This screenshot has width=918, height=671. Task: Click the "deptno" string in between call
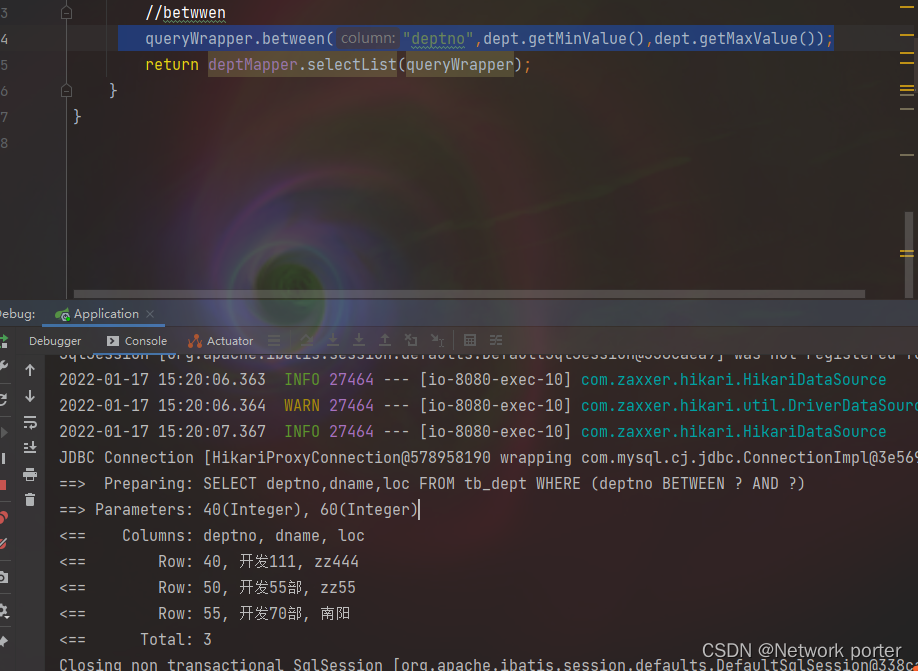pyautogui.click(x=438, y=39)
